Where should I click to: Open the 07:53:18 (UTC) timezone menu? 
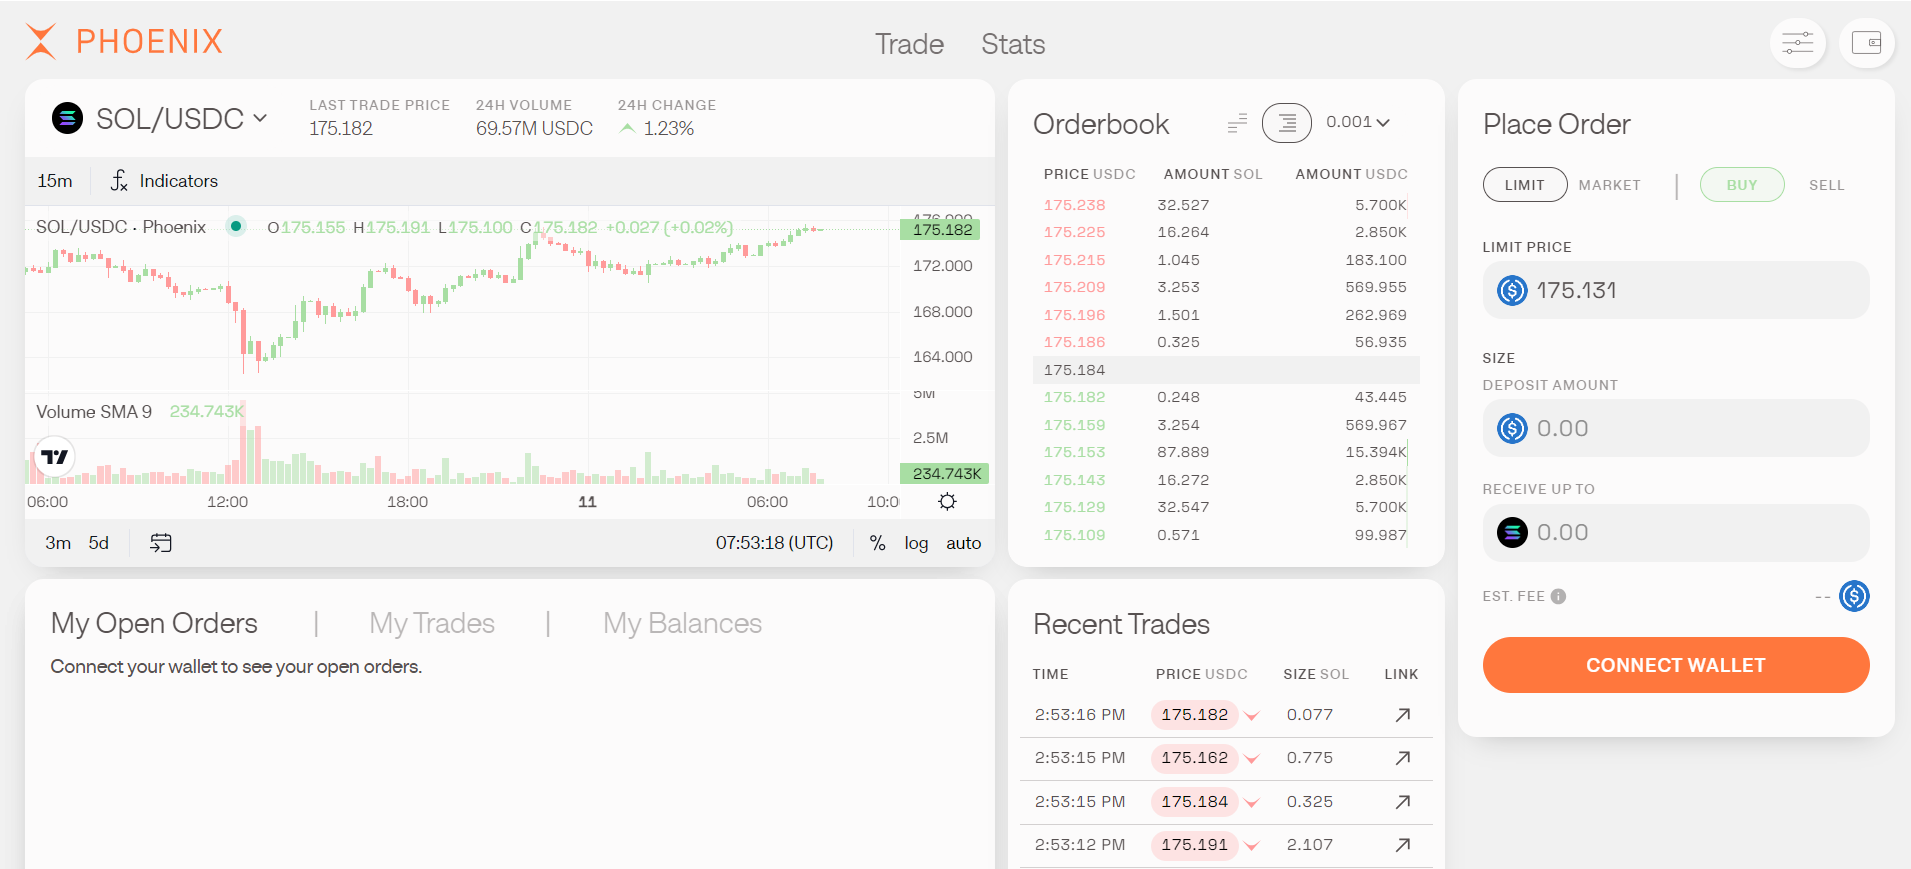click(774, 543)
